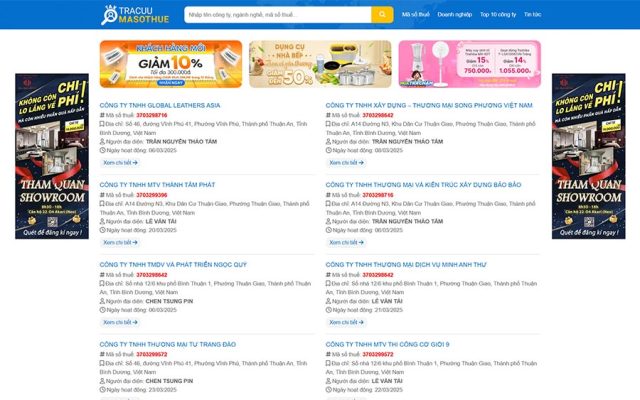Click Xem chi tiết for Song Phương Việt Nam
The height and width of the screenshot is (400, 640).
pos(346,162)
